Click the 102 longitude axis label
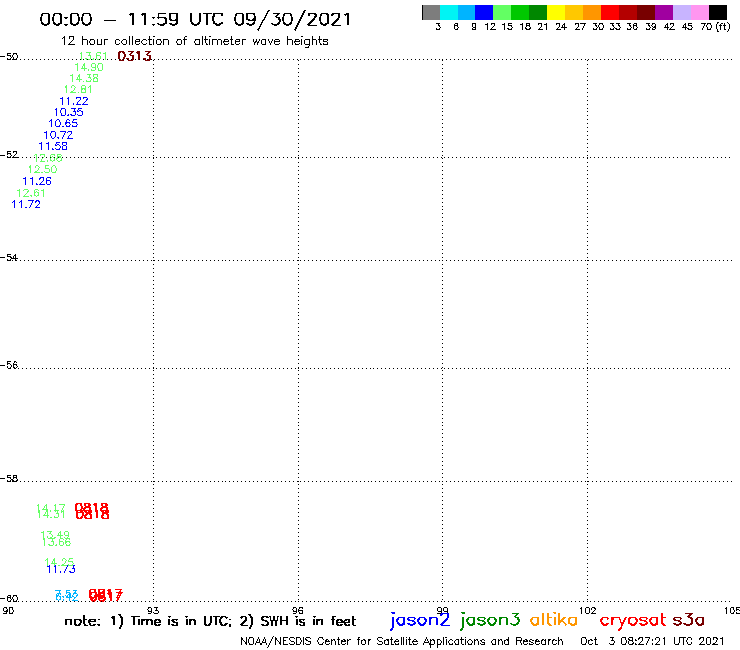Viewport: 740px width, 650px height. pos(588,610)
